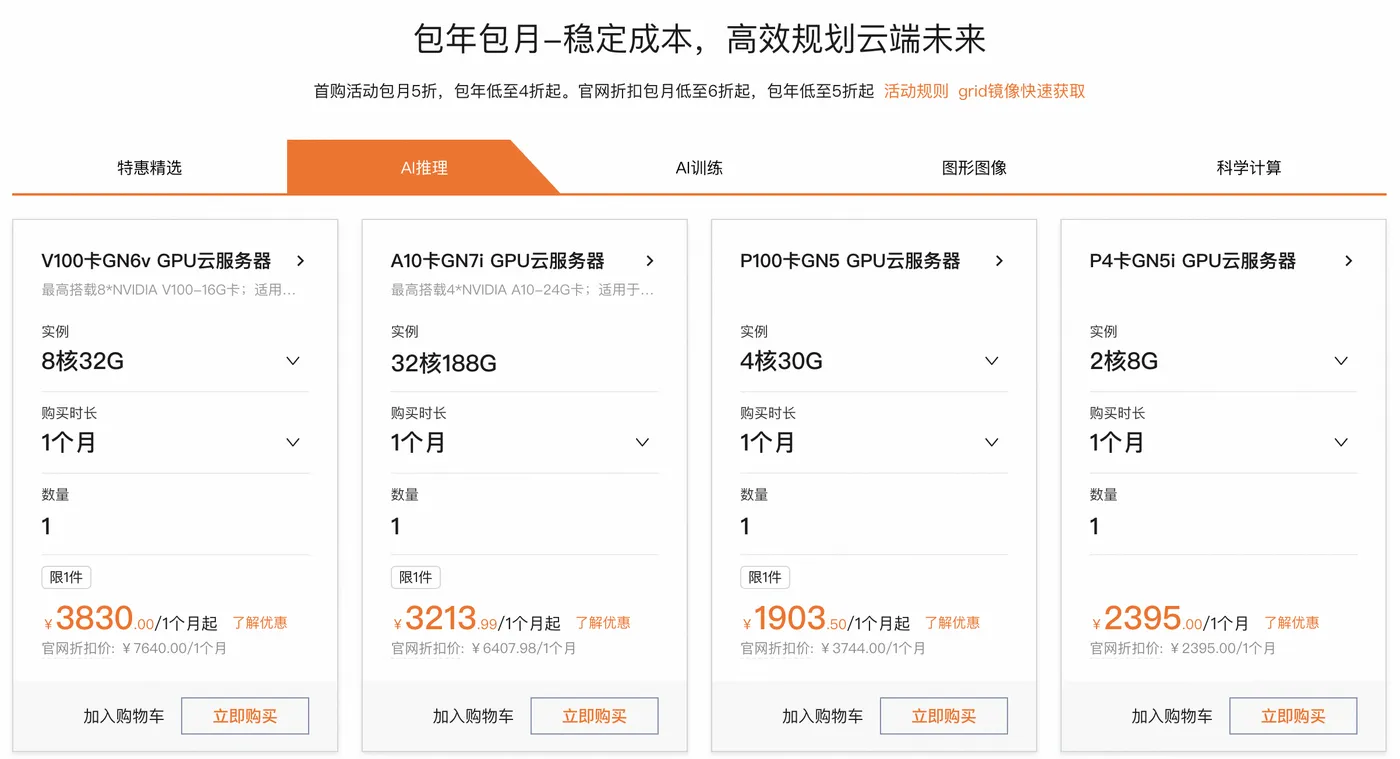
Task: Open A10卡GN7i details via its chevron arrow
Action: pyautogui.click(x=650, y=260)
